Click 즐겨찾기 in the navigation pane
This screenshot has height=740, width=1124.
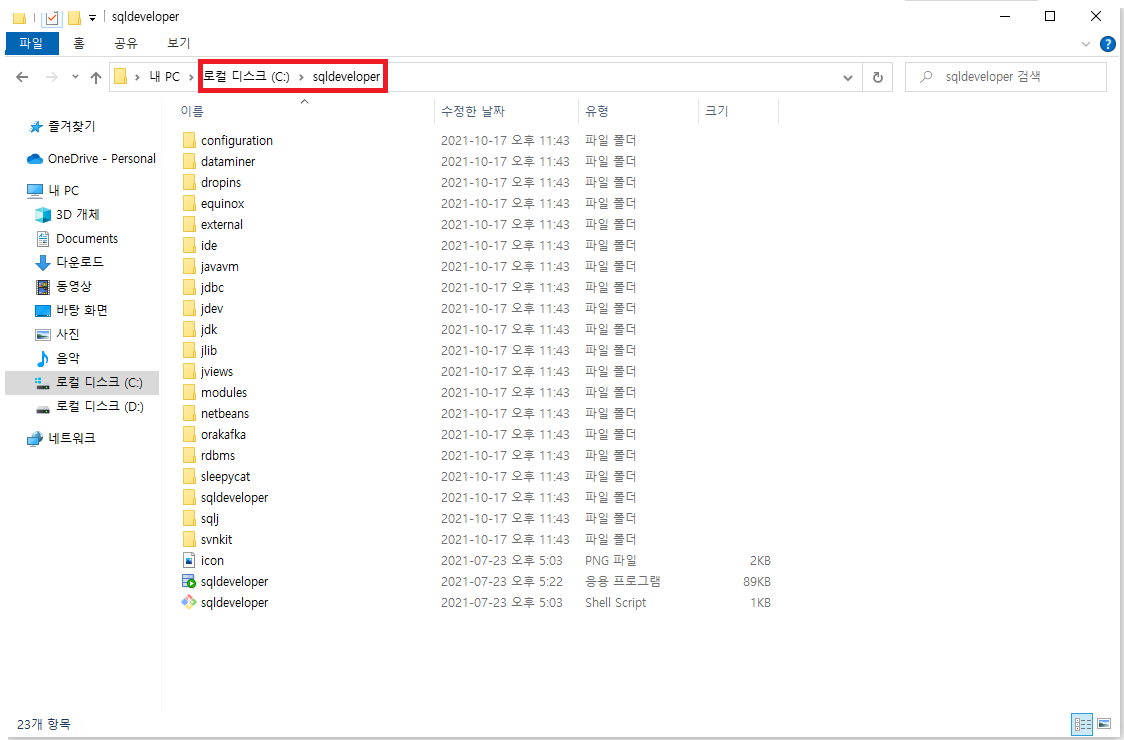point(61,127)
